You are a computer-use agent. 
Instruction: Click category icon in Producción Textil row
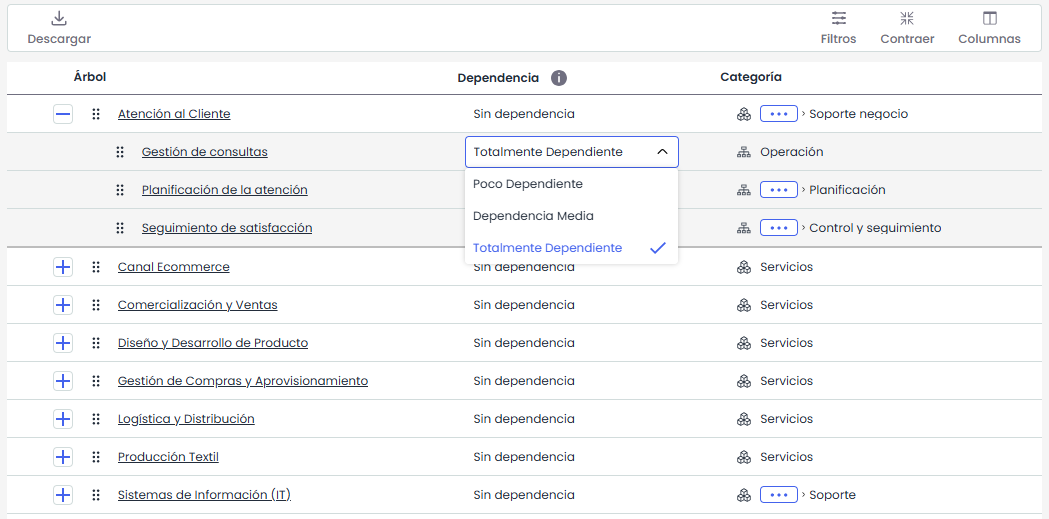(x=743, y=457)
